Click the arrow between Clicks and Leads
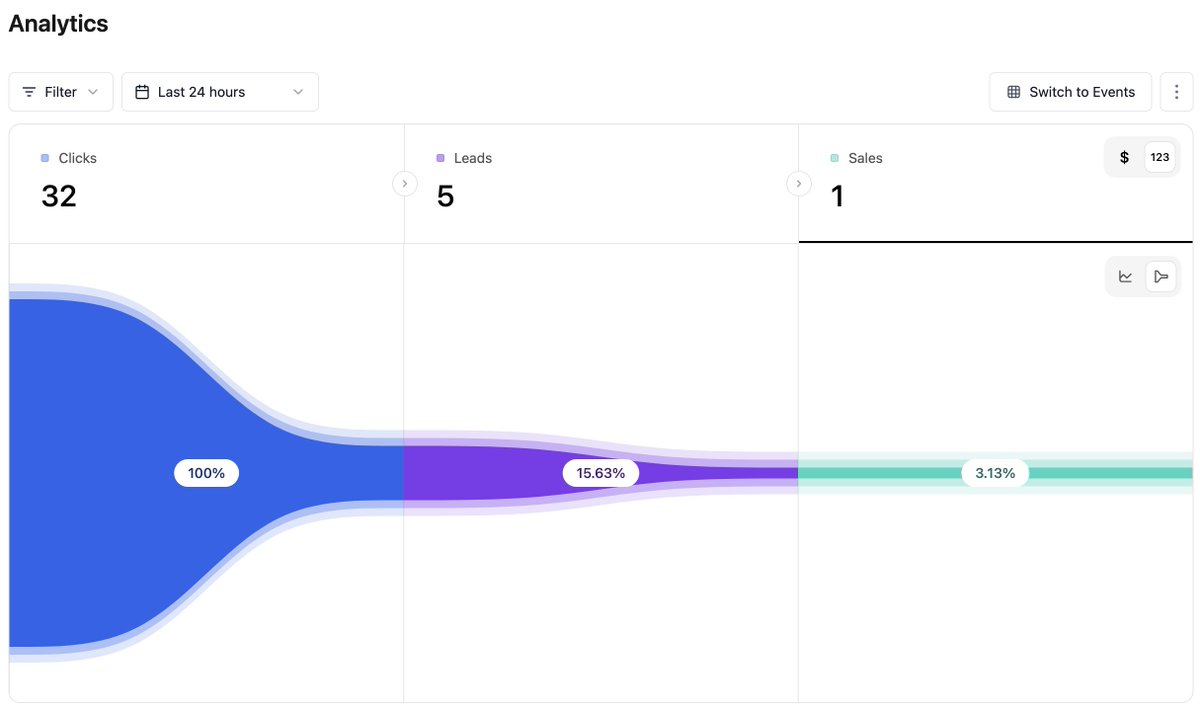 point(404,184)
